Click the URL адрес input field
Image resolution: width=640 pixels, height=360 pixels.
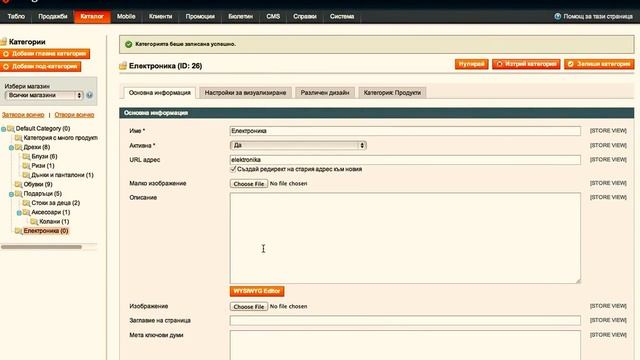405,160
